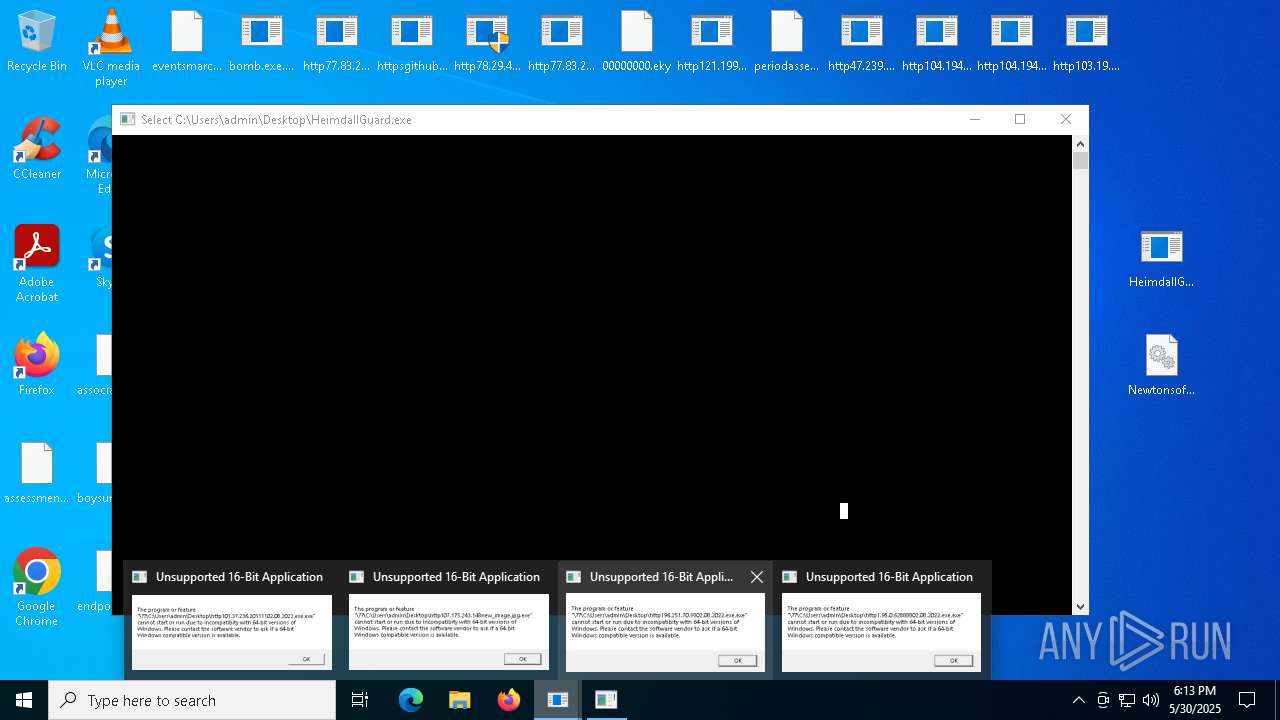This screenshot has width=1280, height=720.
Task: Select the httpsgithub... desktop file
Action: click(412, 41)
